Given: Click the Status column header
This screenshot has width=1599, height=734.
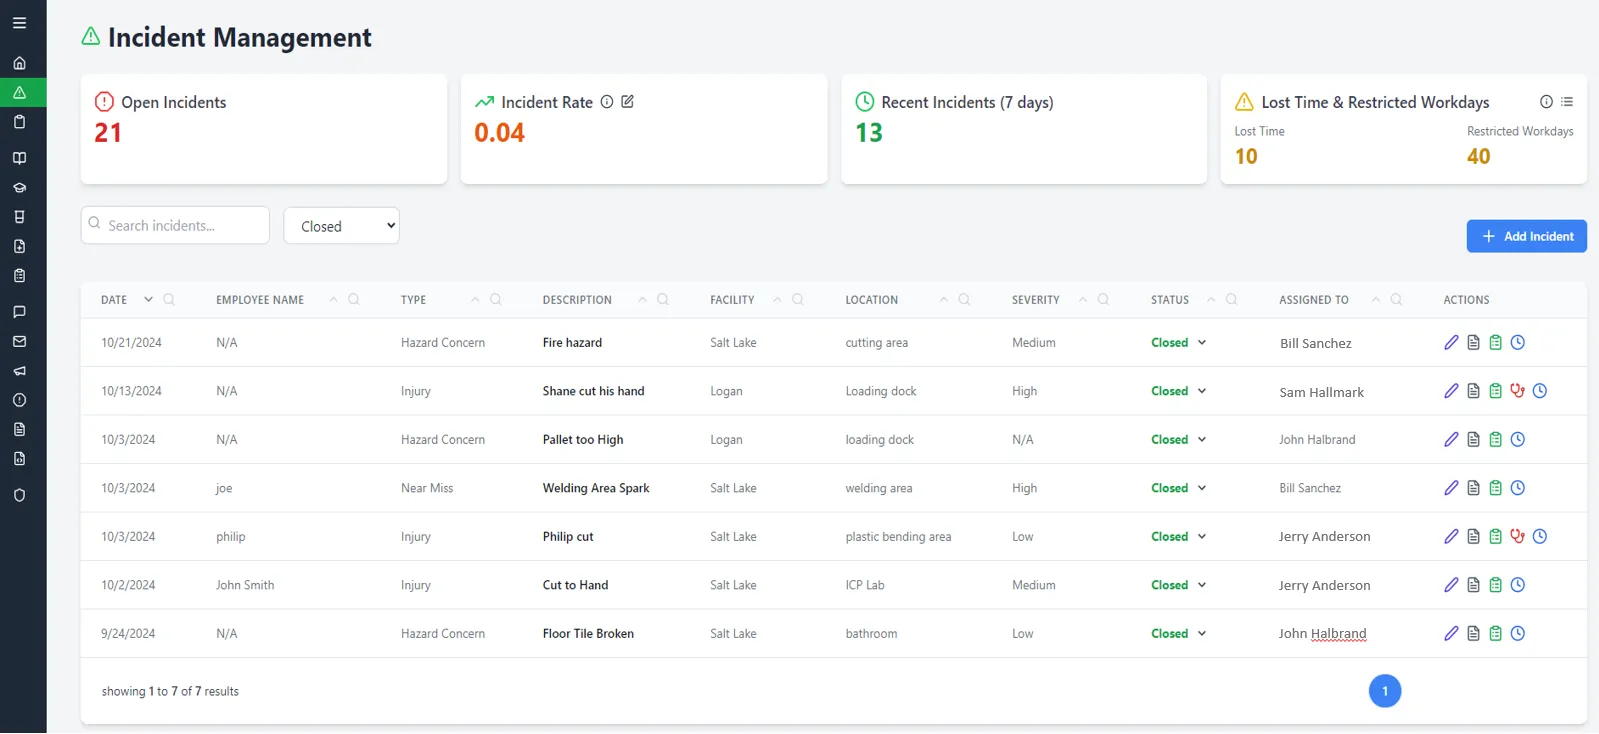Looking at the screenshot, I should 1170,300.
